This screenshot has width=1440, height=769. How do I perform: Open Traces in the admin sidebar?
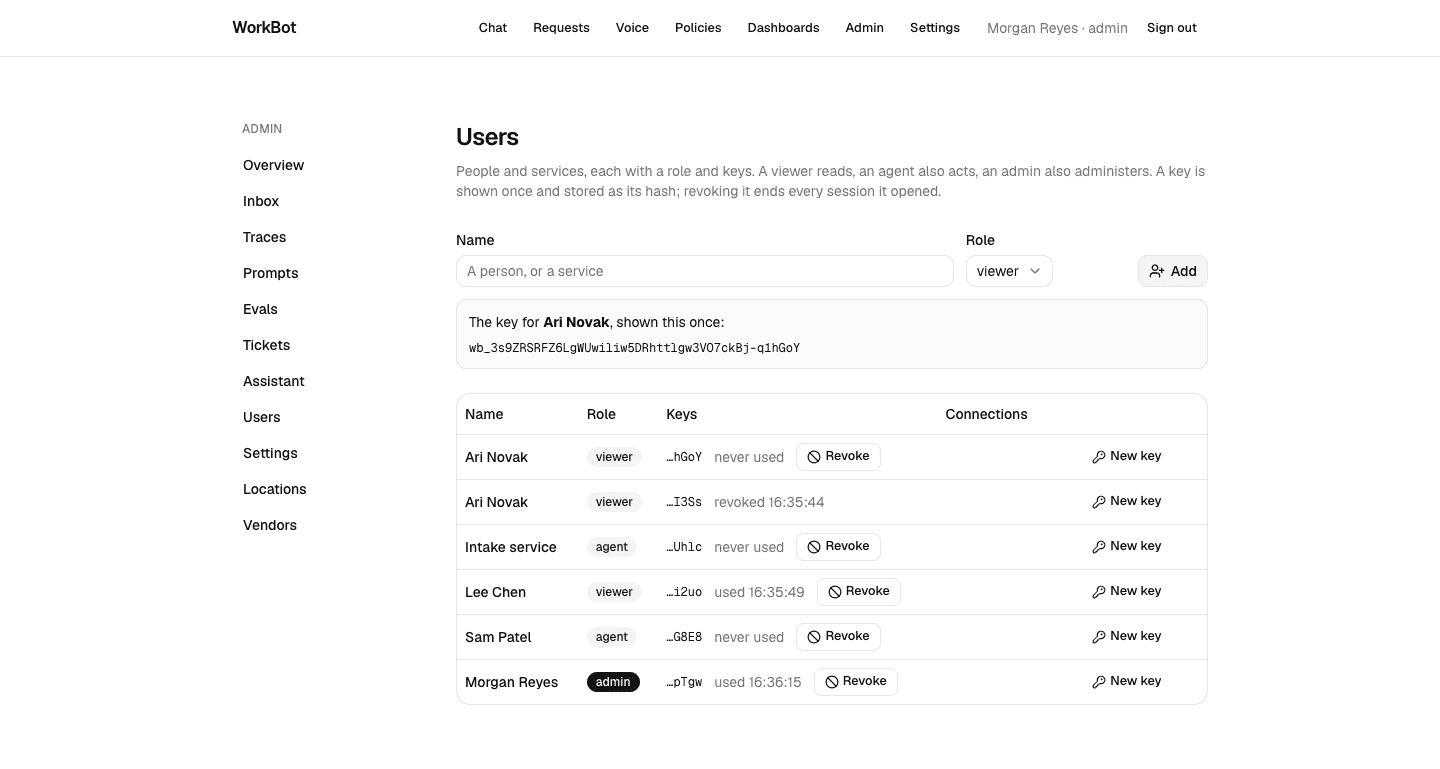click(x=265, y=237)
